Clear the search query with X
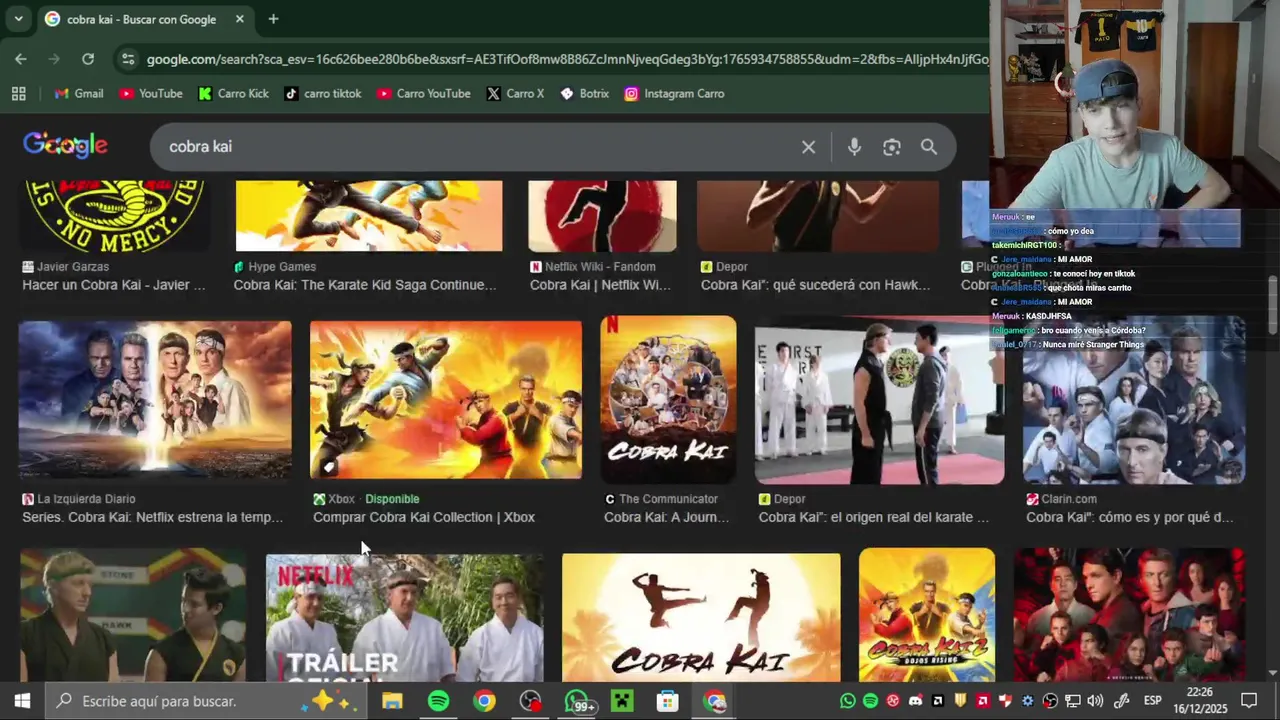 tap(808, 147)
